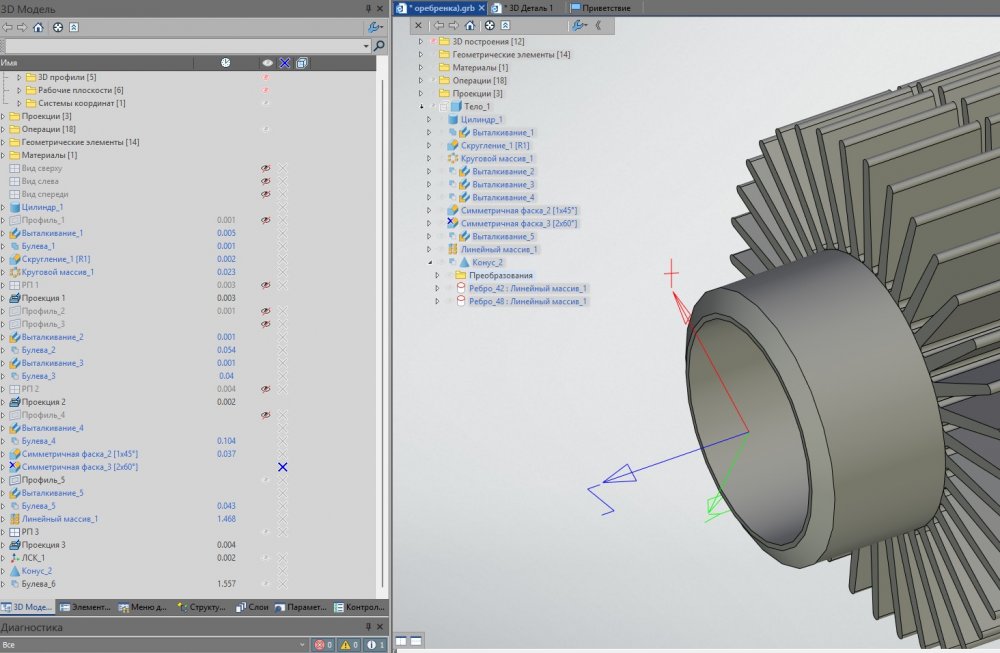The height and width of the screenshot is (653, 1000).
Task: Click the home icon in 3D Модель panel
Action: tap(38, 27)
